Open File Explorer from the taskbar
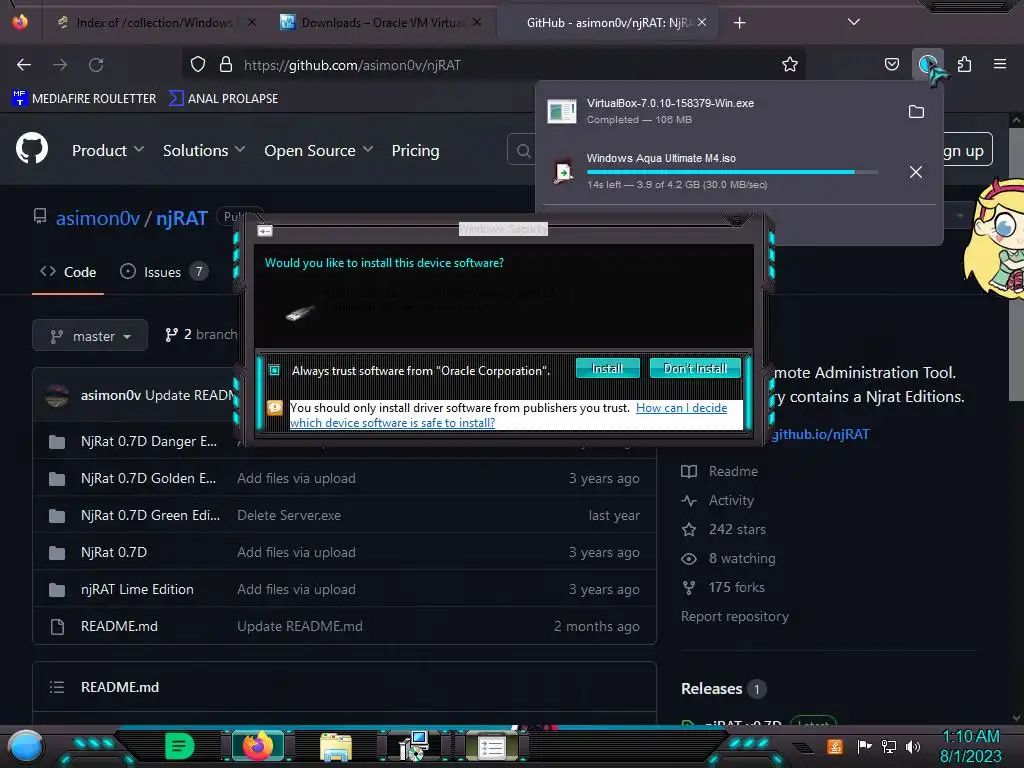The image size is (1024, 768). click(x=336, y=747)
